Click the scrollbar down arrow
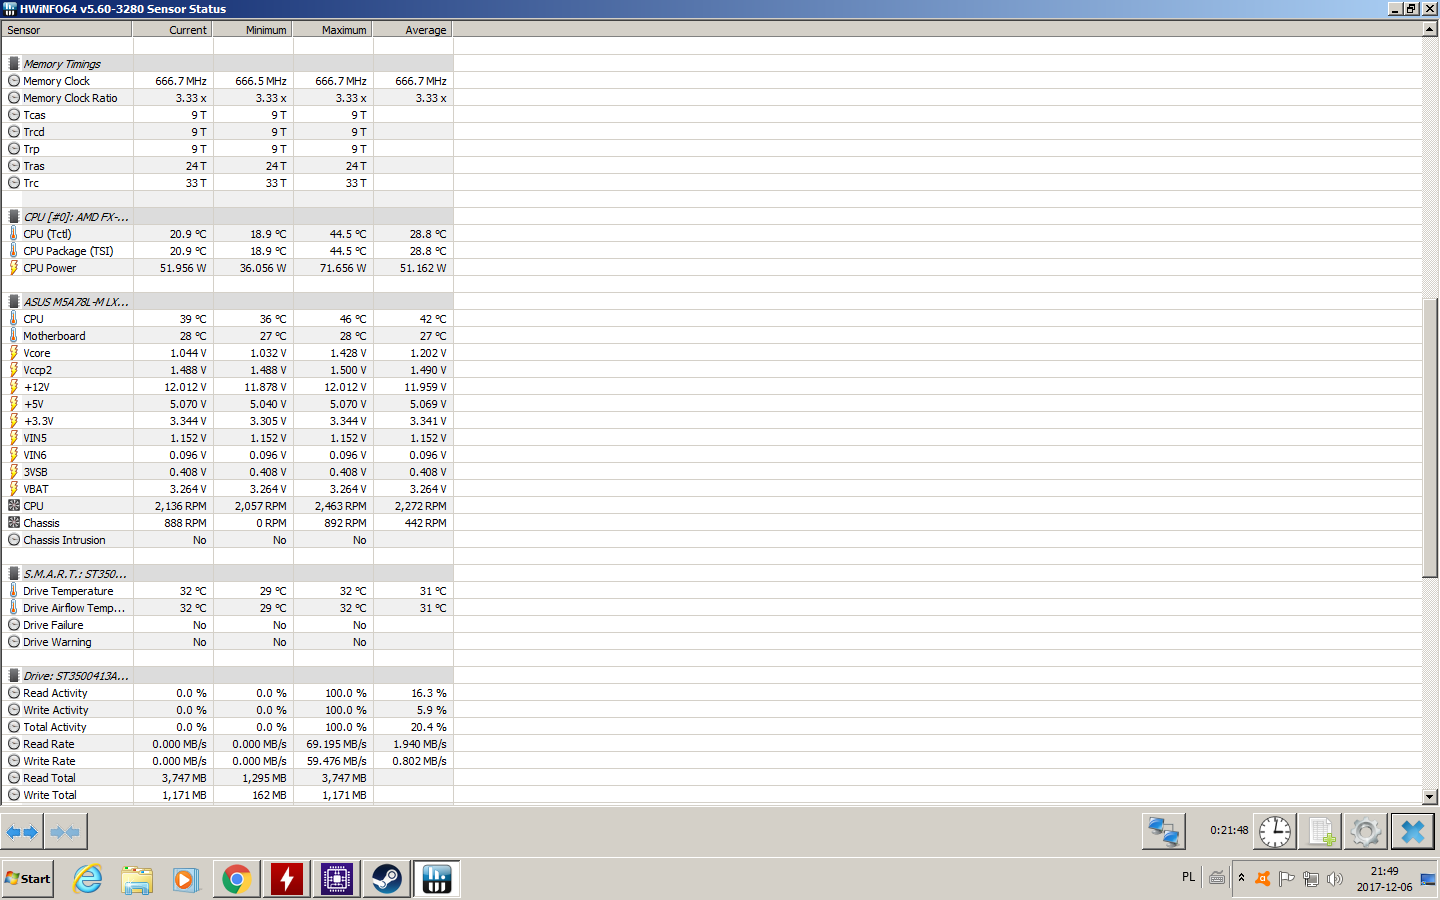The height and width of the screenshot is (900, 1440). 1430,797
